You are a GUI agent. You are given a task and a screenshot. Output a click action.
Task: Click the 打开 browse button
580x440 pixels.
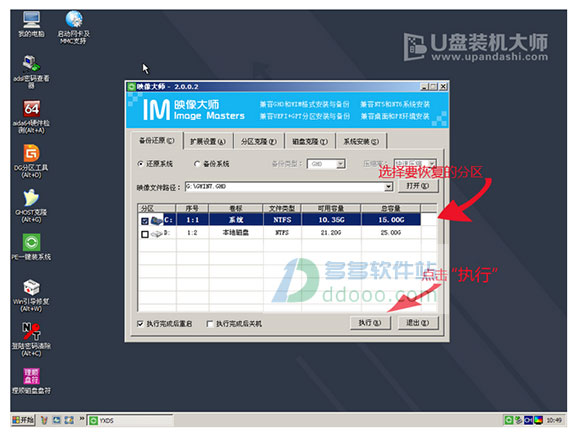coord(418,186)
